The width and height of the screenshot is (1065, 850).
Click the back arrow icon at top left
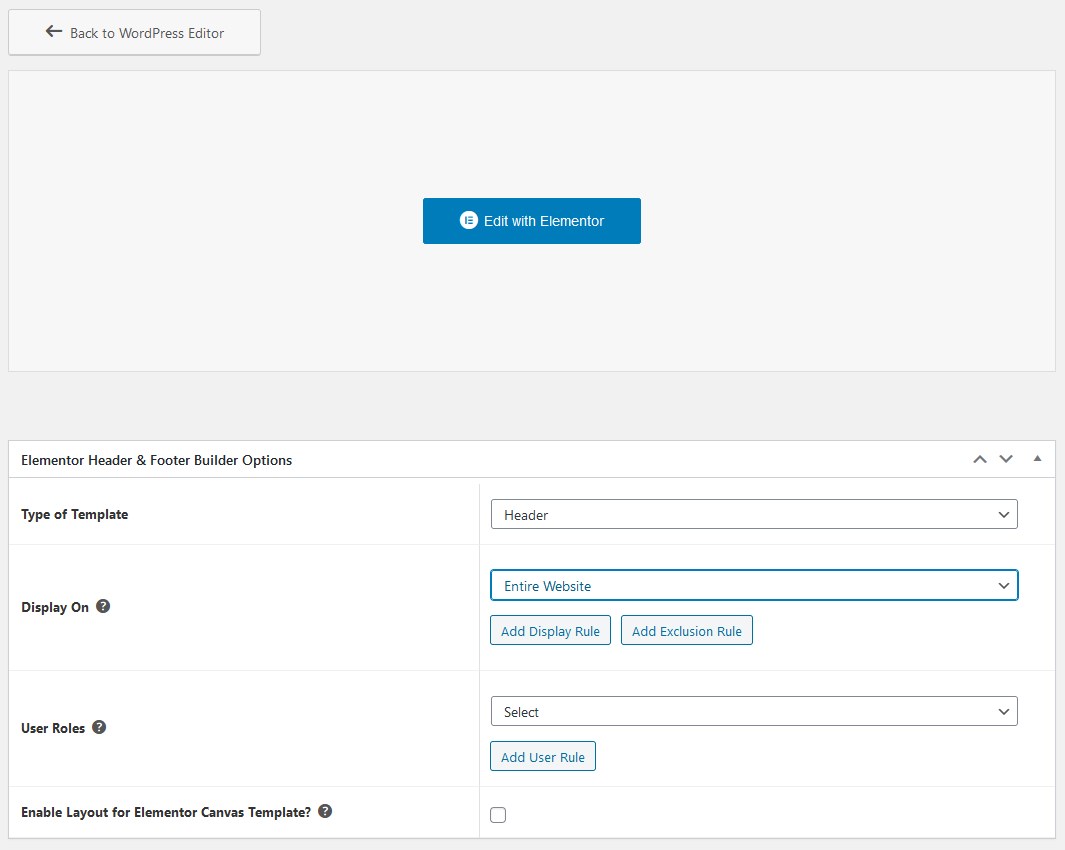(54, 32)
